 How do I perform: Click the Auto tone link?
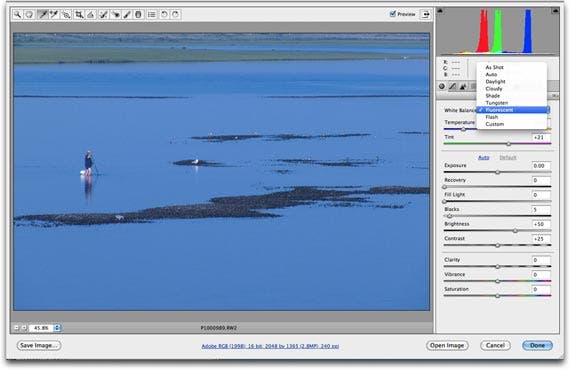[483, 157]
